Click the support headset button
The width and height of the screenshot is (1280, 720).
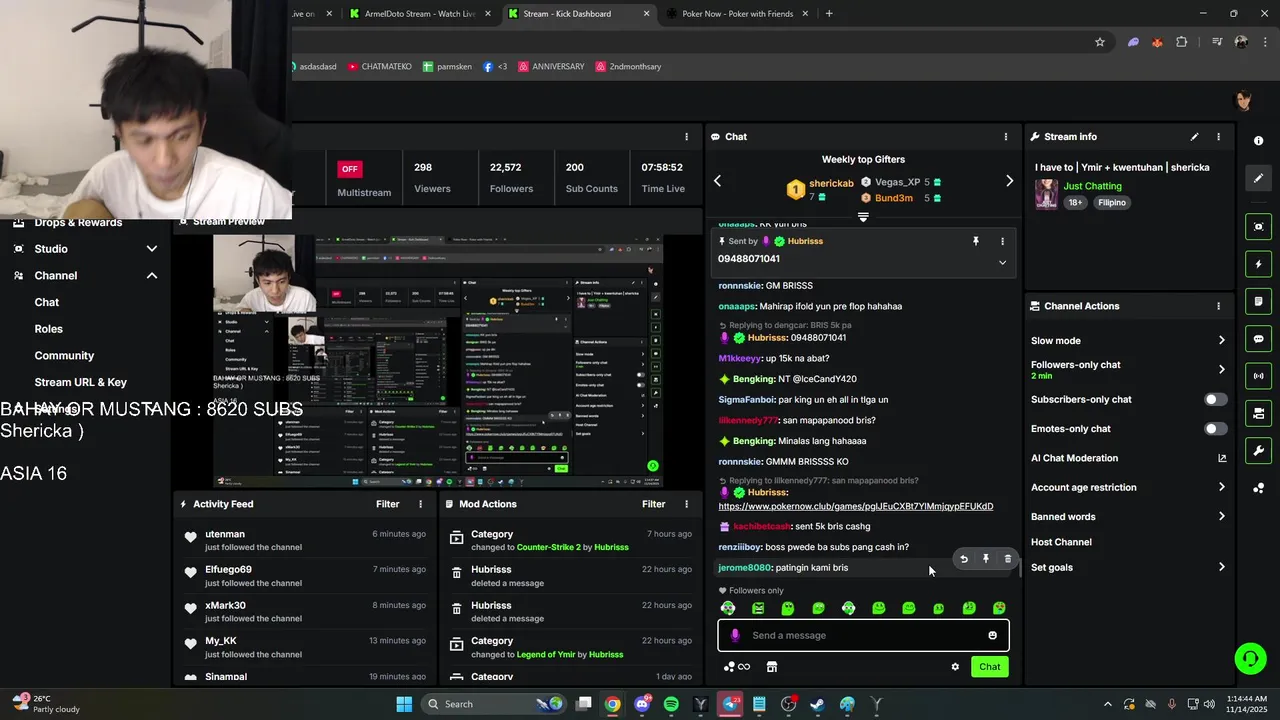tap(1250, 658)
